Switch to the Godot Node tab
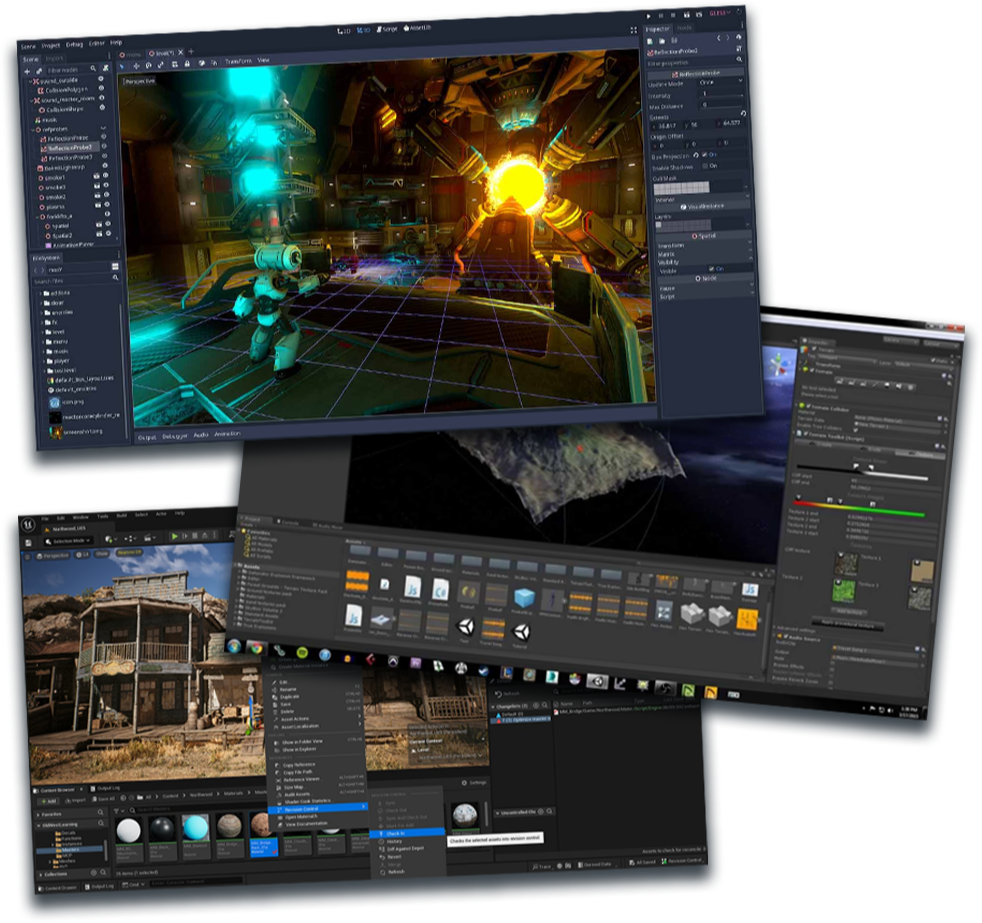 click(685, 28)
